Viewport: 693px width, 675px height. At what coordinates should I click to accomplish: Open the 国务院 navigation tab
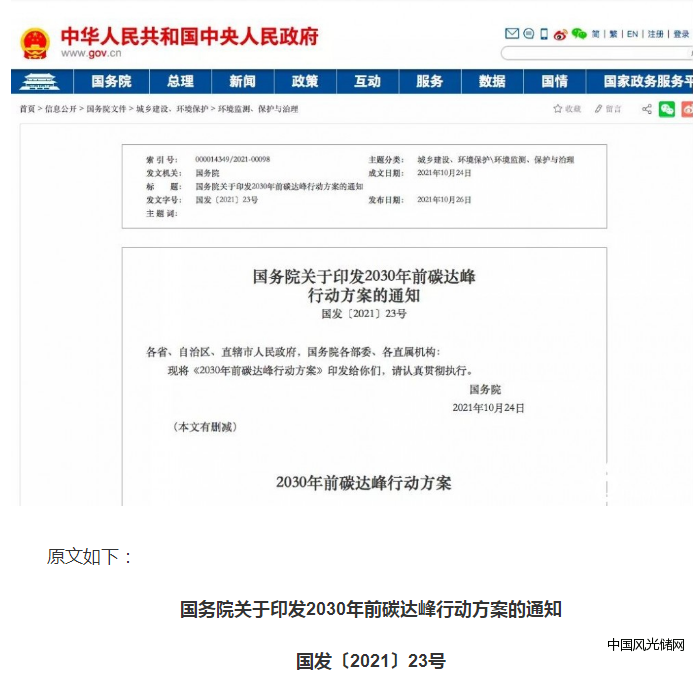111,81
